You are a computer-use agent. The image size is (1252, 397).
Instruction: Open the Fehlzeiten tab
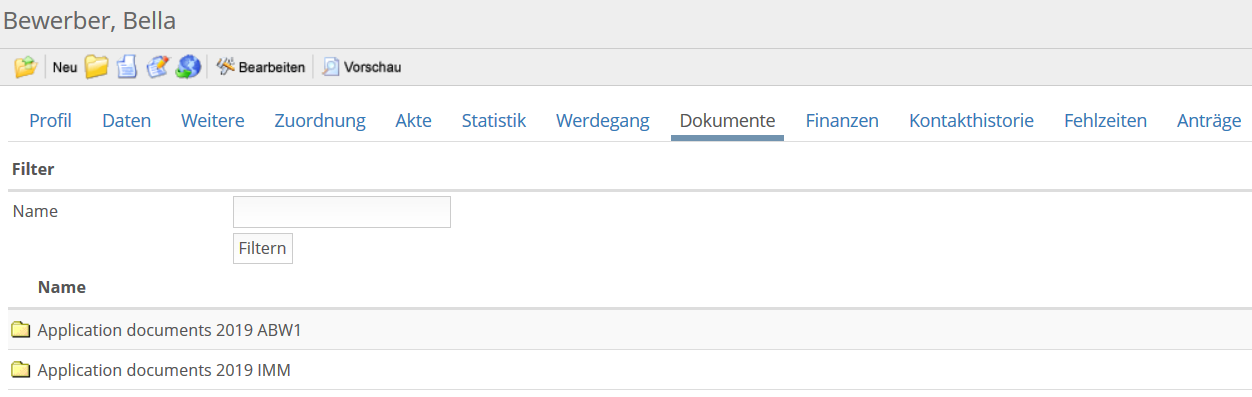(x=1105, y=121)
